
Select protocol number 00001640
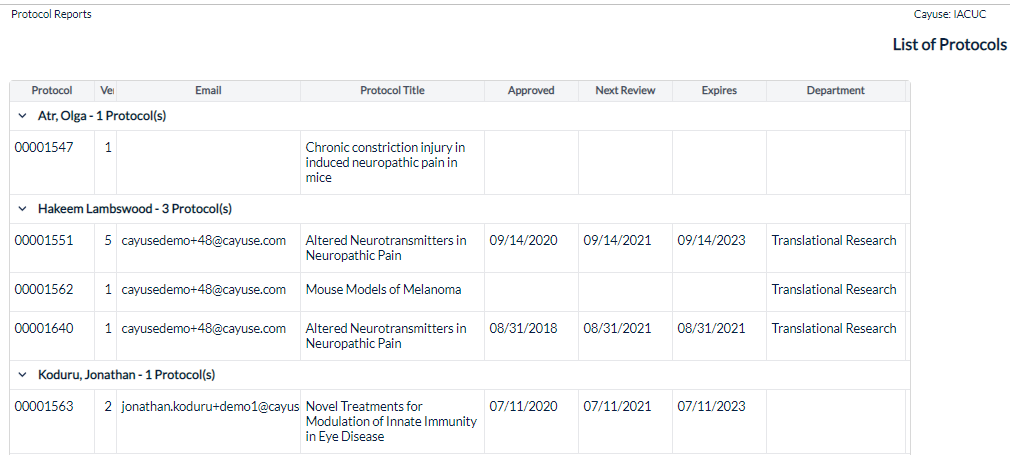[x=44, y=328]
